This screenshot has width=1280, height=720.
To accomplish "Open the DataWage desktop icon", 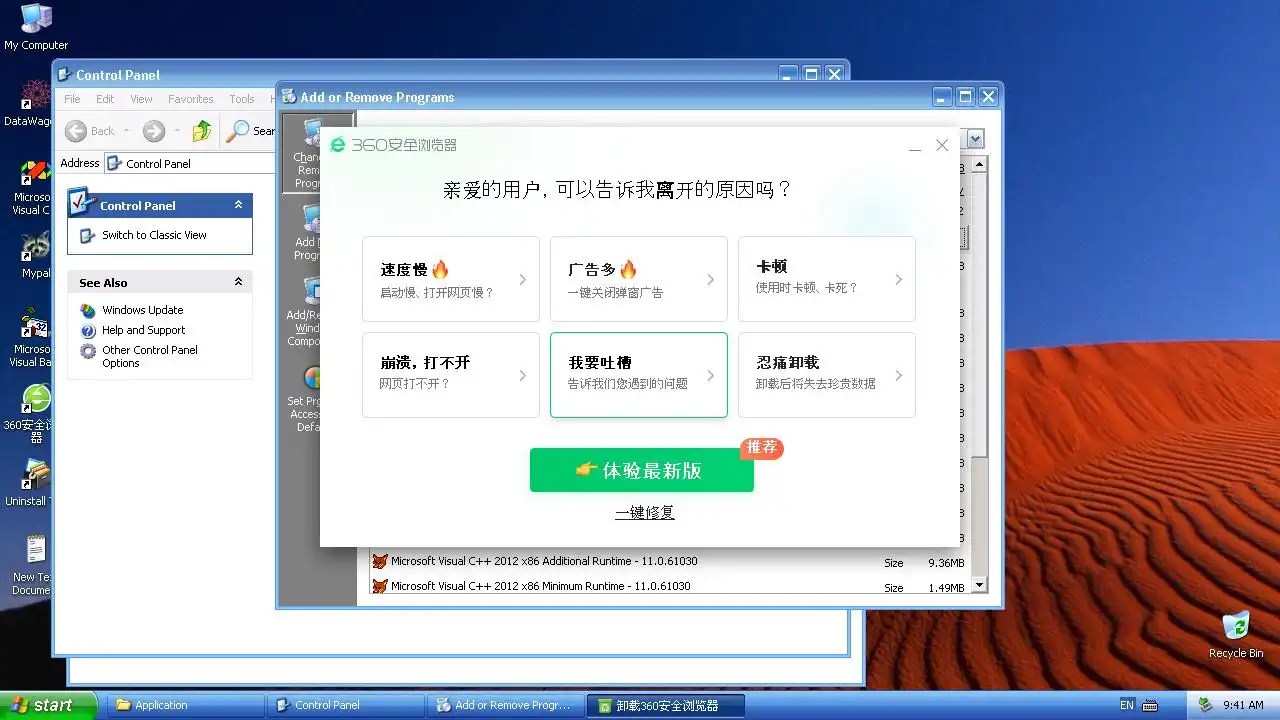I will [28, 104].
